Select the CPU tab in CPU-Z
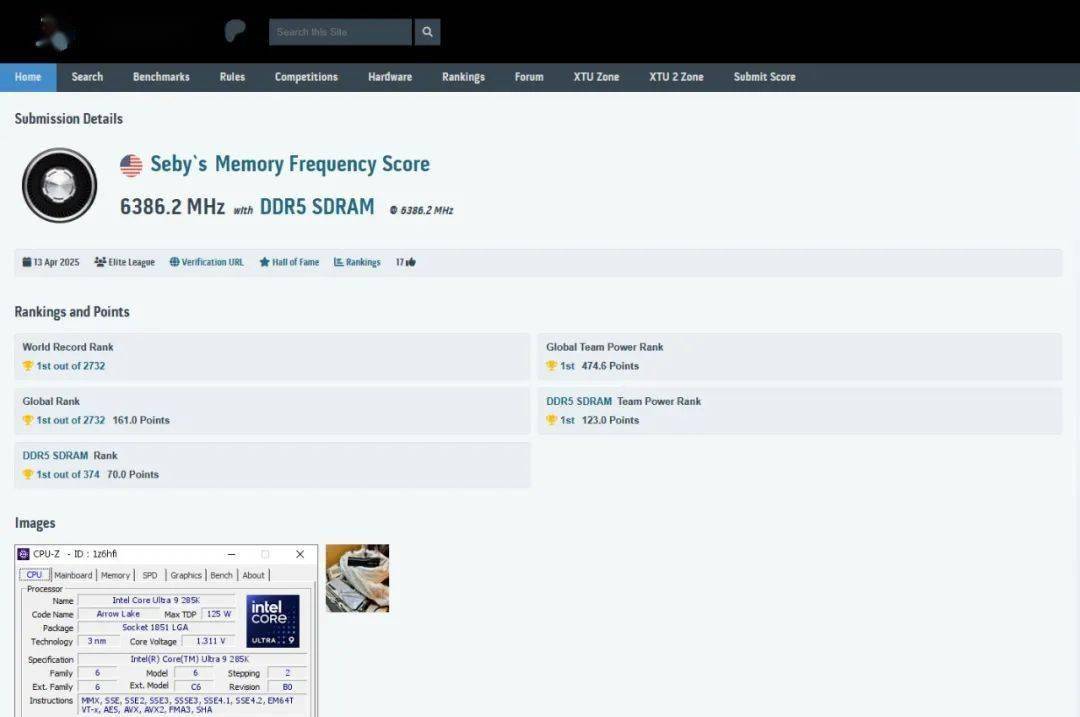Viewport: 1080px width, 717px height. point(34,574)
